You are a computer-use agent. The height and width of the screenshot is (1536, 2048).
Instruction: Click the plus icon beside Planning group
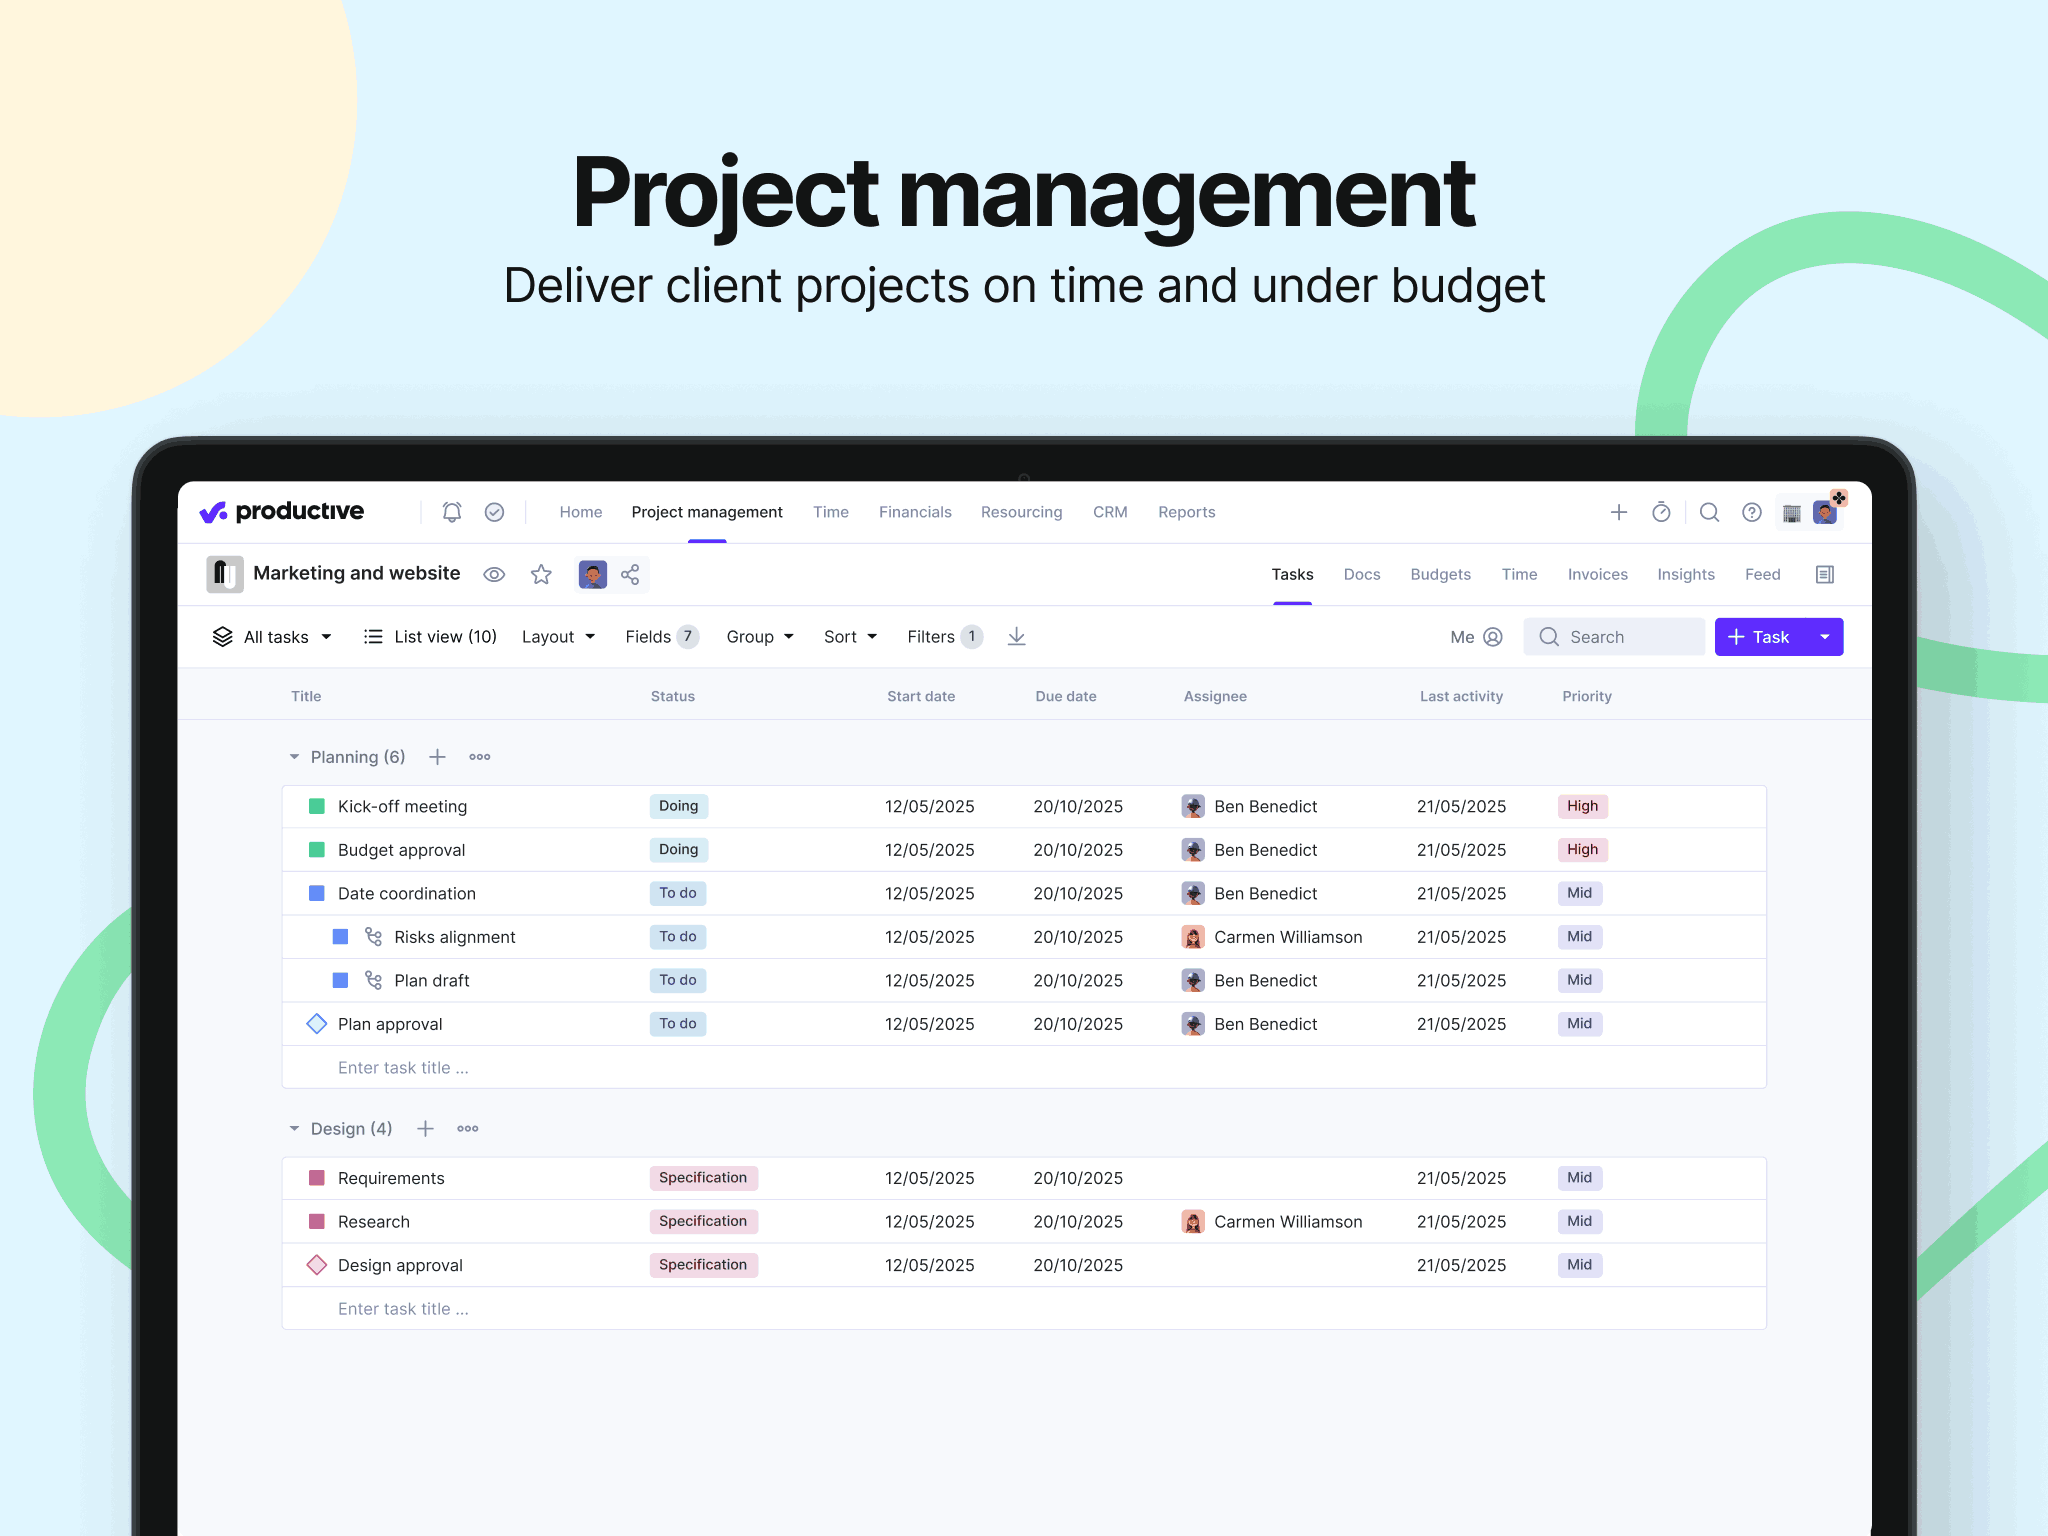point(437,757)
